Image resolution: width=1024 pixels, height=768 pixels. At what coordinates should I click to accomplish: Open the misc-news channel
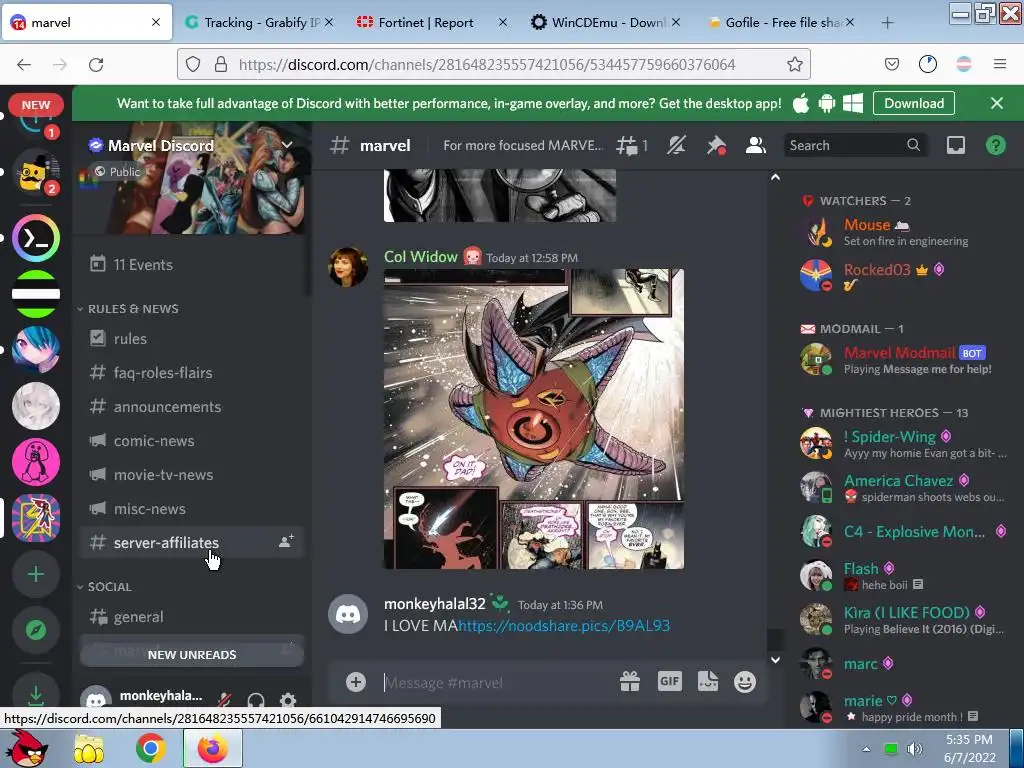click(191, 509)
